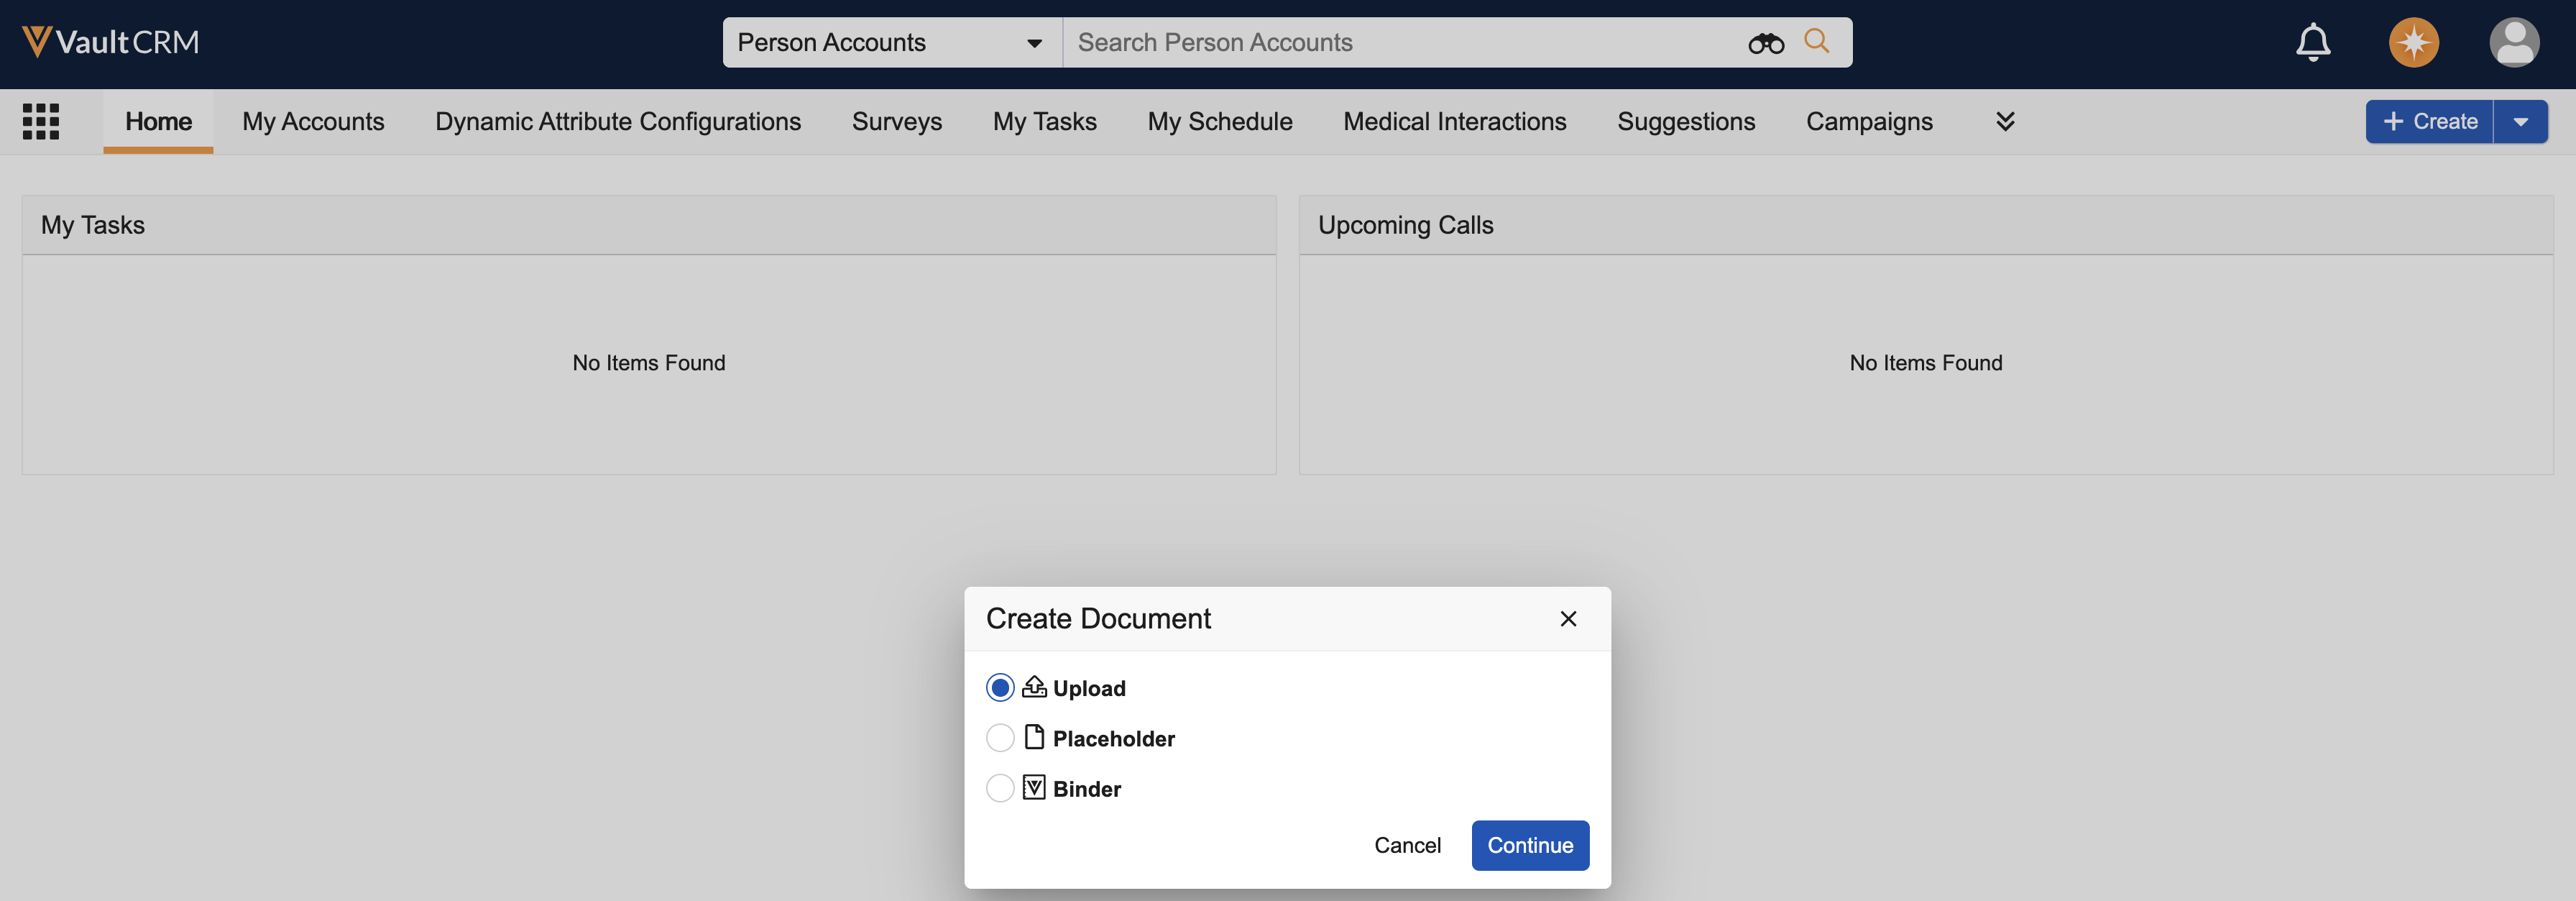Click the orange star help icon
The width and height of the screenshot is (2576, 901).
click(2413, 42)
